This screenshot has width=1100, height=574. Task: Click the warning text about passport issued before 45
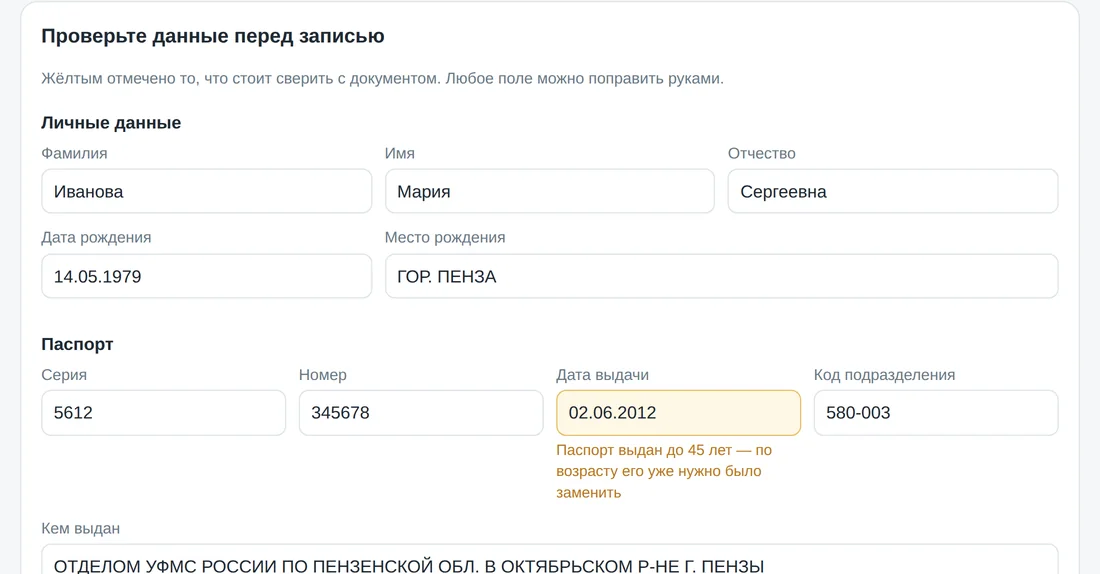click(x=664, y=471)
